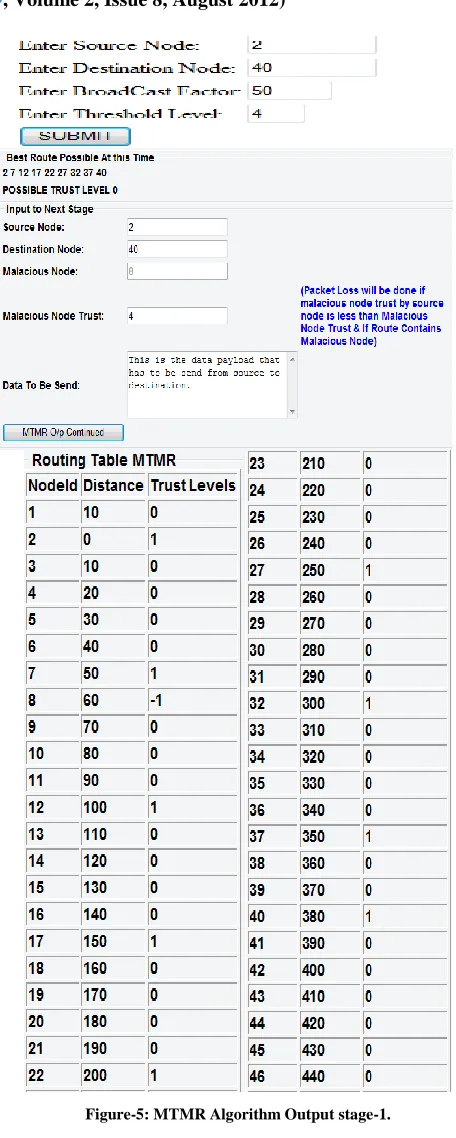Click the 'Malacious Node Trust:' label
This screenshot has width=456, height=1138.
(53, 316)
